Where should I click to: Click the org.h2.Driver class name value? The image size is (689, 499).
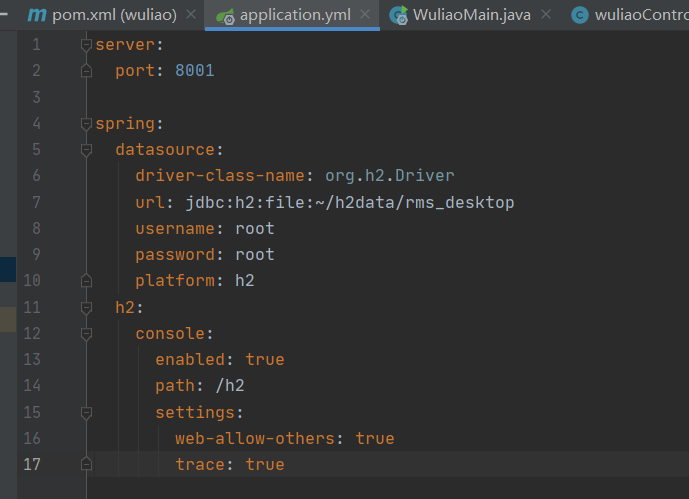(x=389, y=176)
